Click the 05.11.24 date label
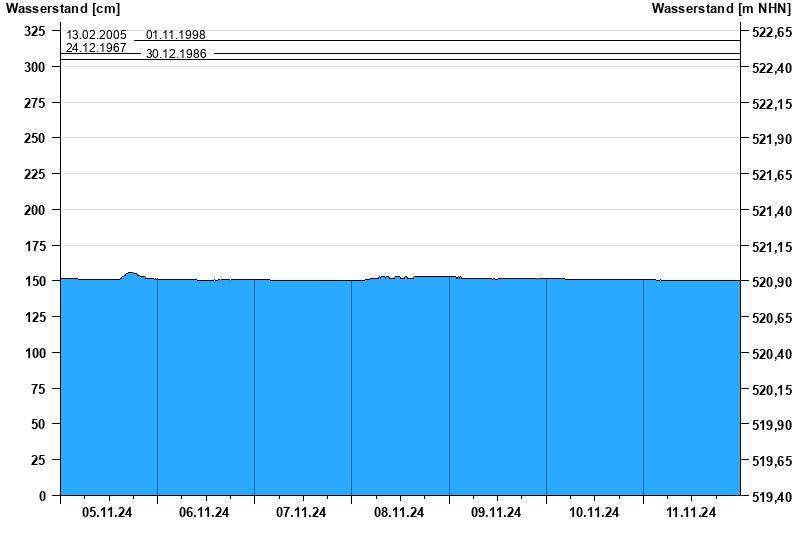The image size is (800, 550). point(108,513)
